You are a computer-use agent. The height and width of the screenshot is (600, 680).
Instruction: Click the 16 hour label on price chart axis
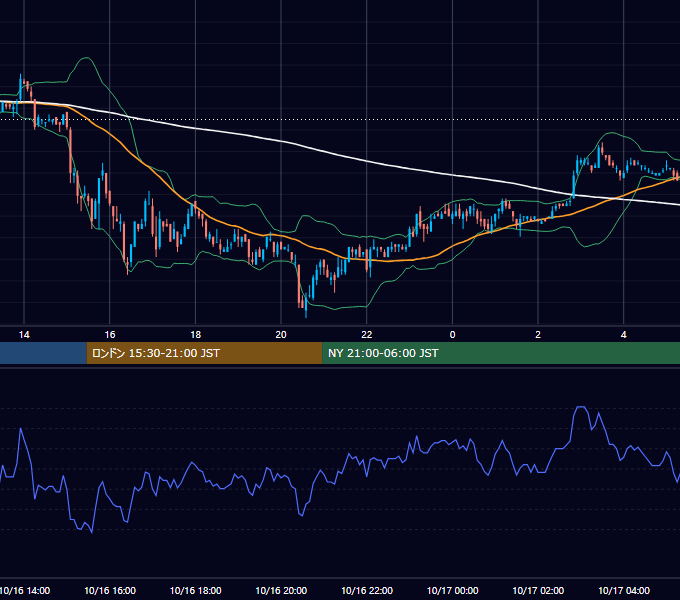pos(110,335)
